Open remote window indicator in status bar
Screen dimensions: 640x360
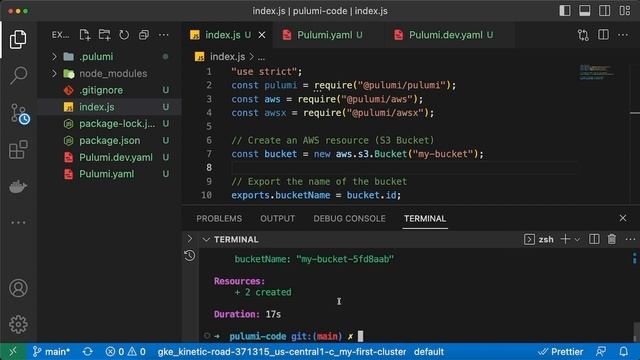[x=13, y=351]
